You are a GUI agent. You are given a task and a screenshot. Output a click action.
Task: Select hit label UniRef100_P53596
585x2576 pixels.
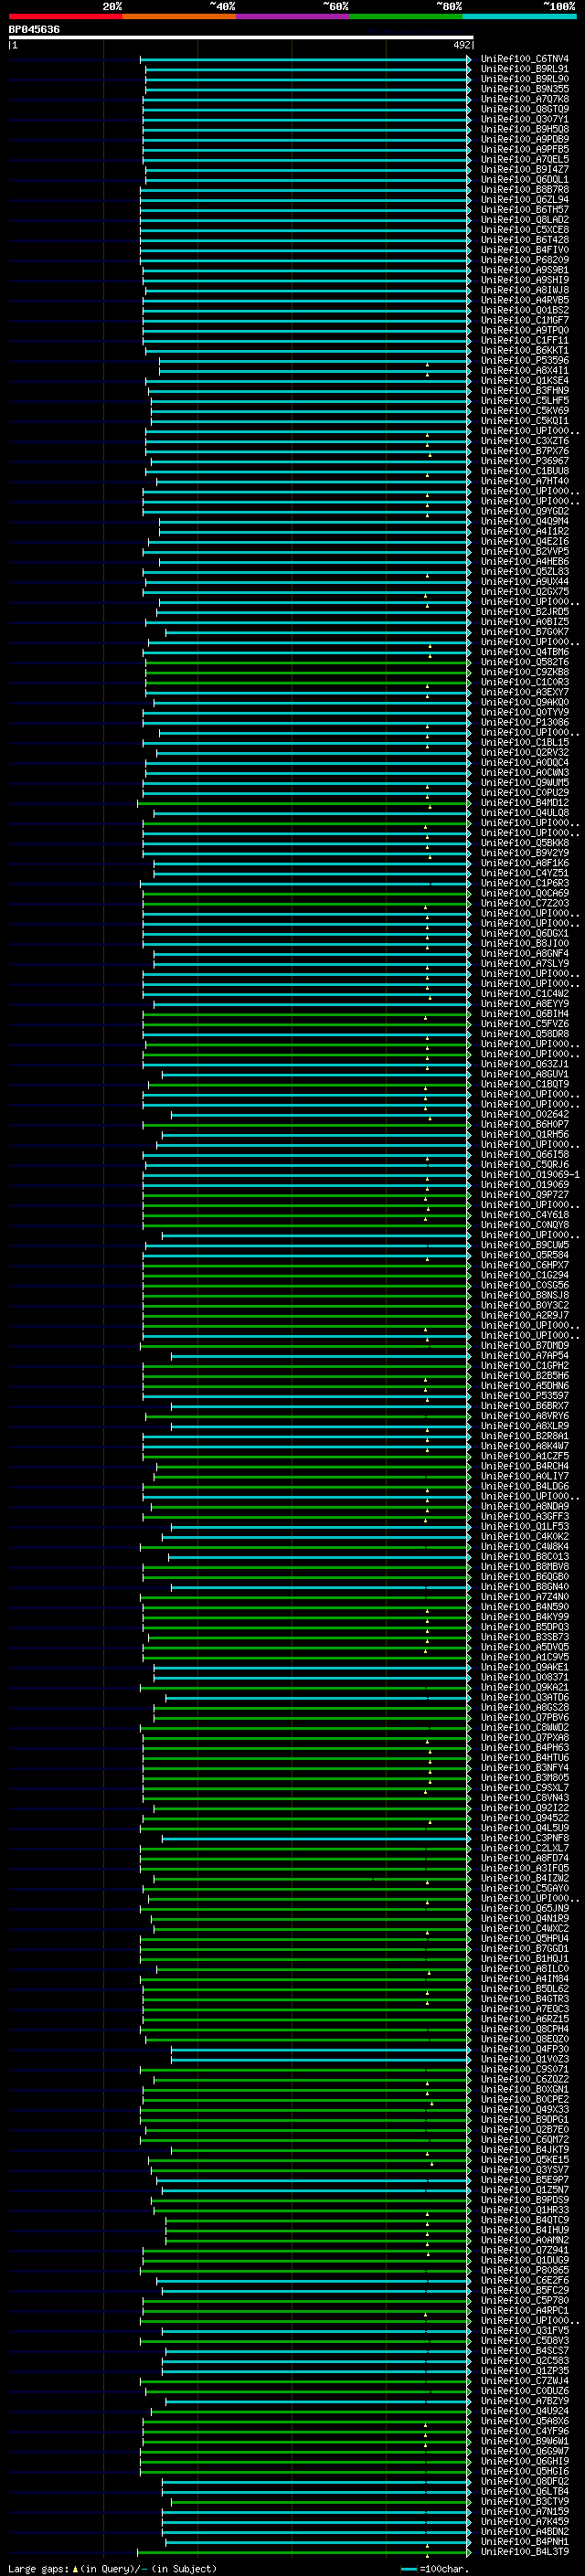pyautogui.click(x=525, y=361)
